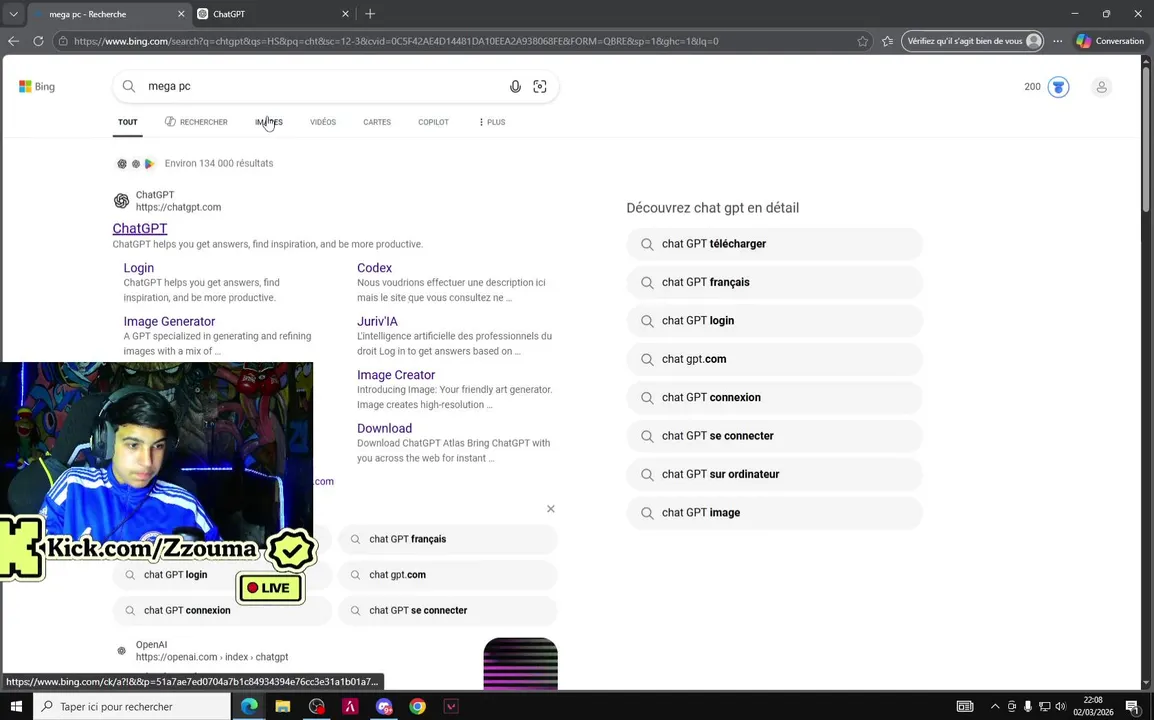This screenshot has height=720, width=1154.
Task: Open the notification center icon
Action: (1133, 706)
